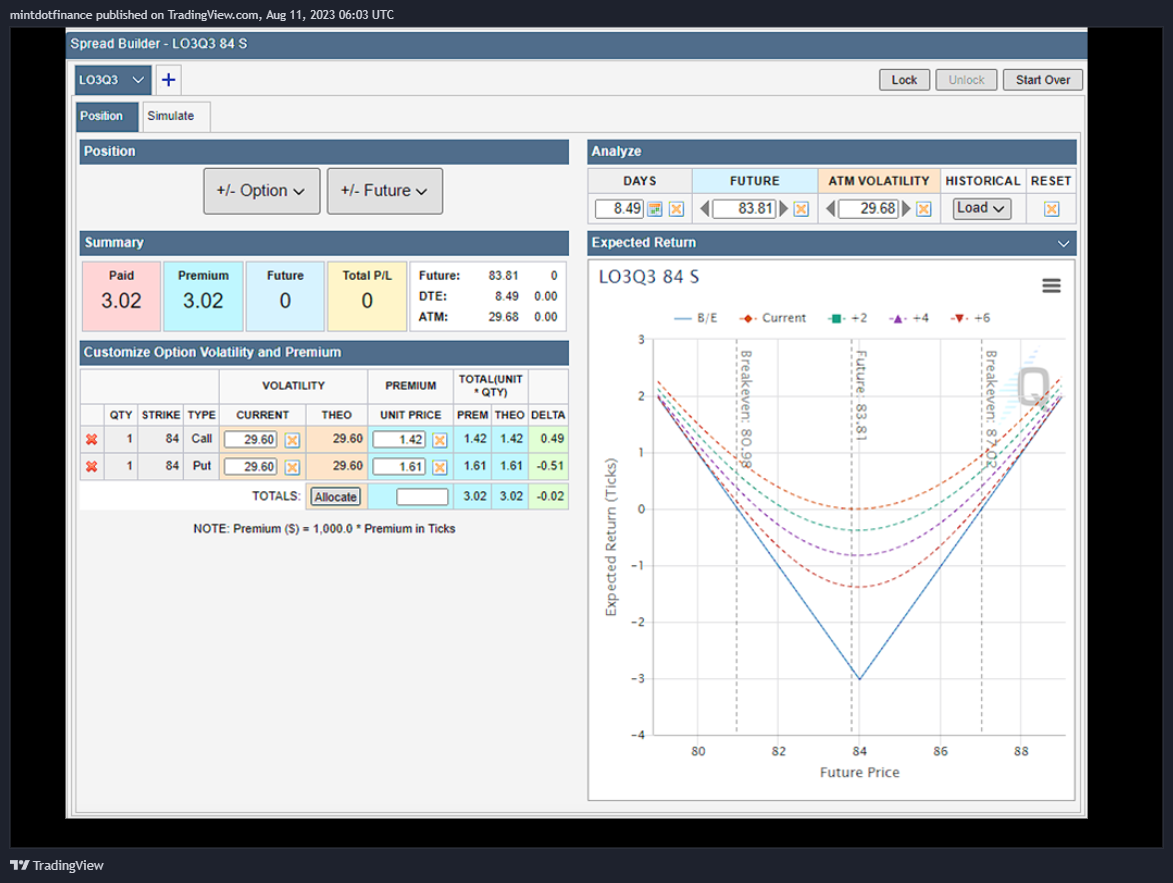Reset the Put unit price X icon

click(440, 467)
